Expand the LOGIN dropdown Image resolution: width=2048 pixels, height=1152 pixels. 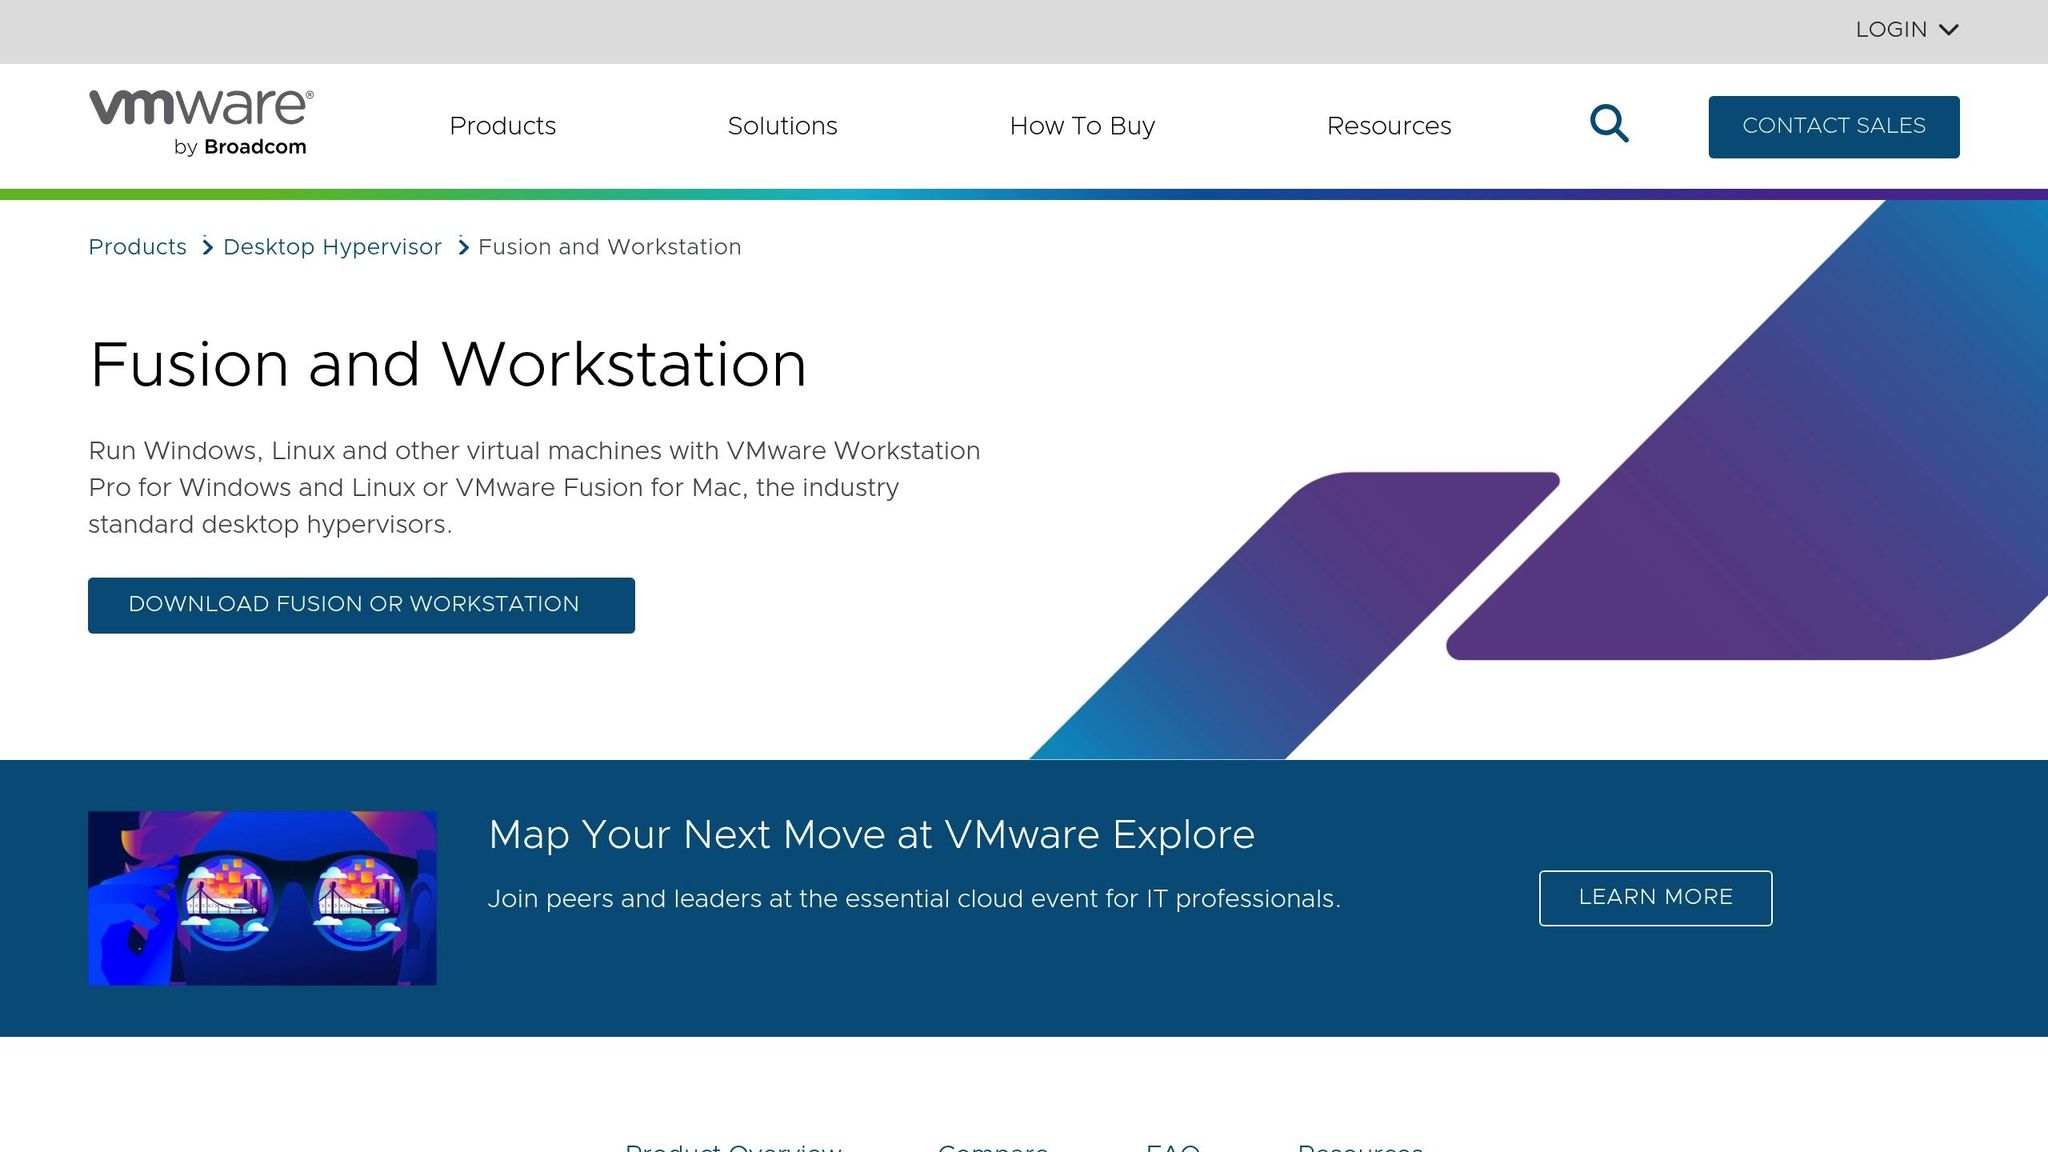pos(1906,29)
